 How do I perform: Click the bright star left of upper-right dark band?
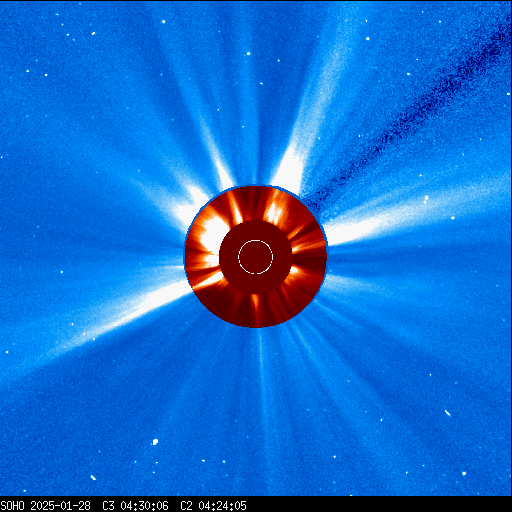368,39
